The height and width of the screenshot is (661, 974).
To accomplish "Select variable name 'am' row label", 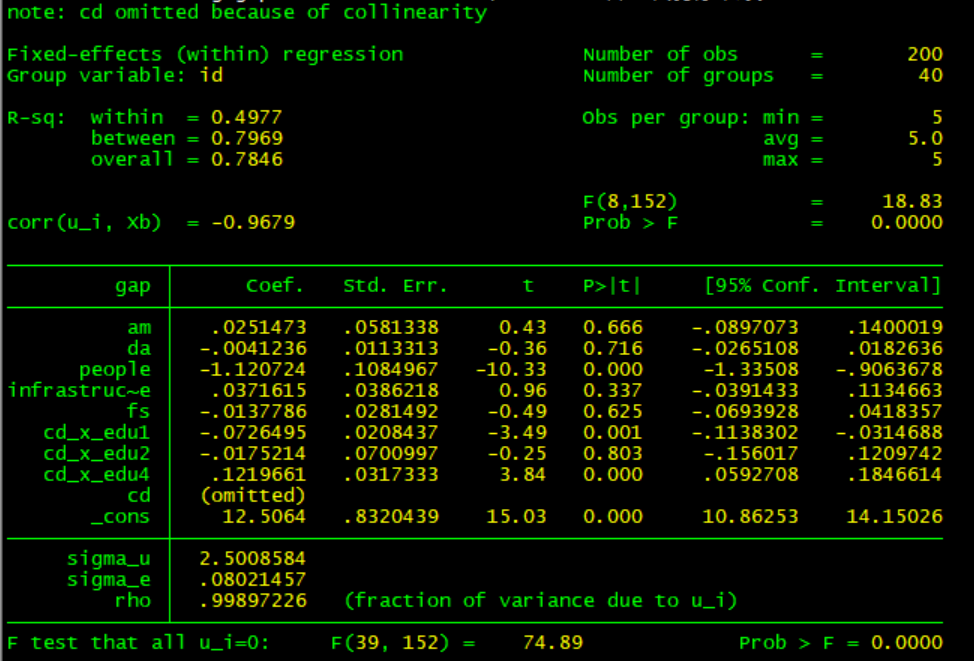I will click(139, 327).
